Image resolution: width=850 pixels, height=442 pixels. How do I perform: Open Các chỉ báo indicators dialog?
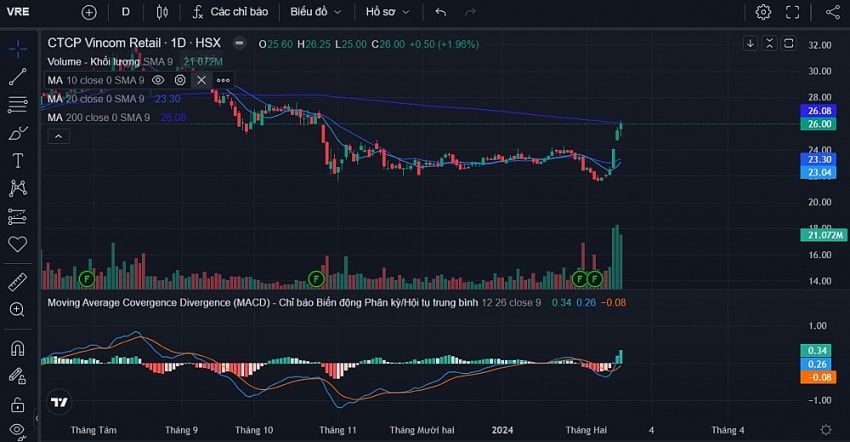[230, 12]
